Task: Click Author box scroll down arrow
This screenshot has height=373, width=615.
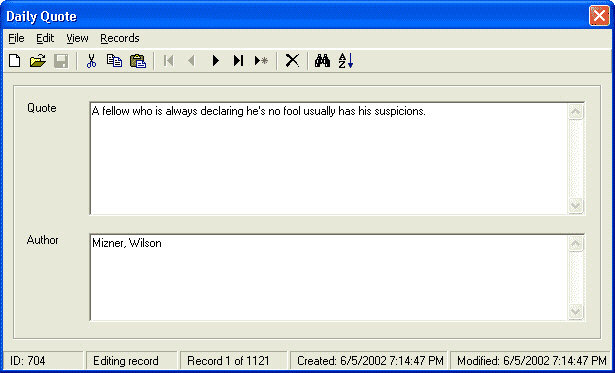Action: [576, 312]
